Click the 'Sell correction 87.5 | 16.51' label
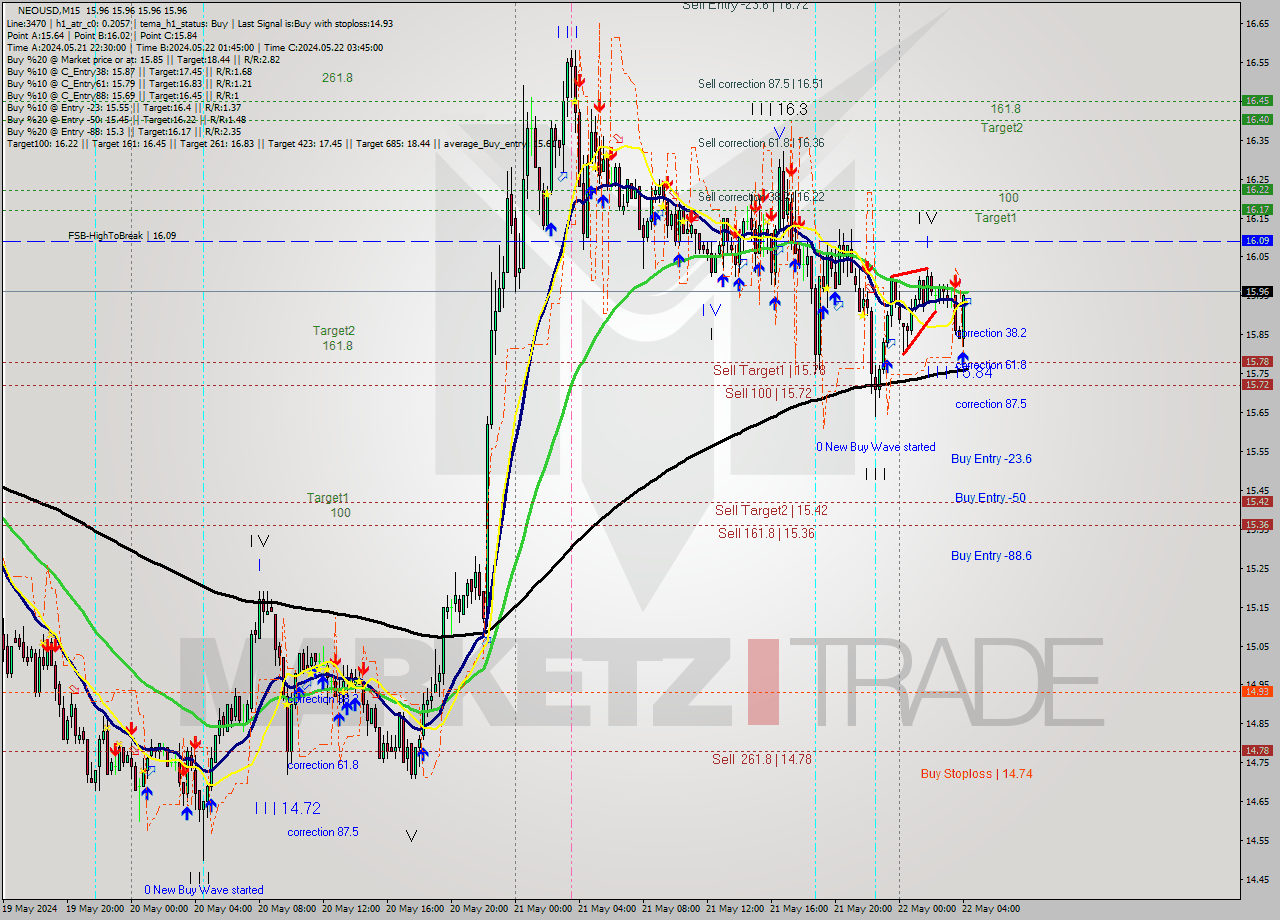 pos(761,84)
